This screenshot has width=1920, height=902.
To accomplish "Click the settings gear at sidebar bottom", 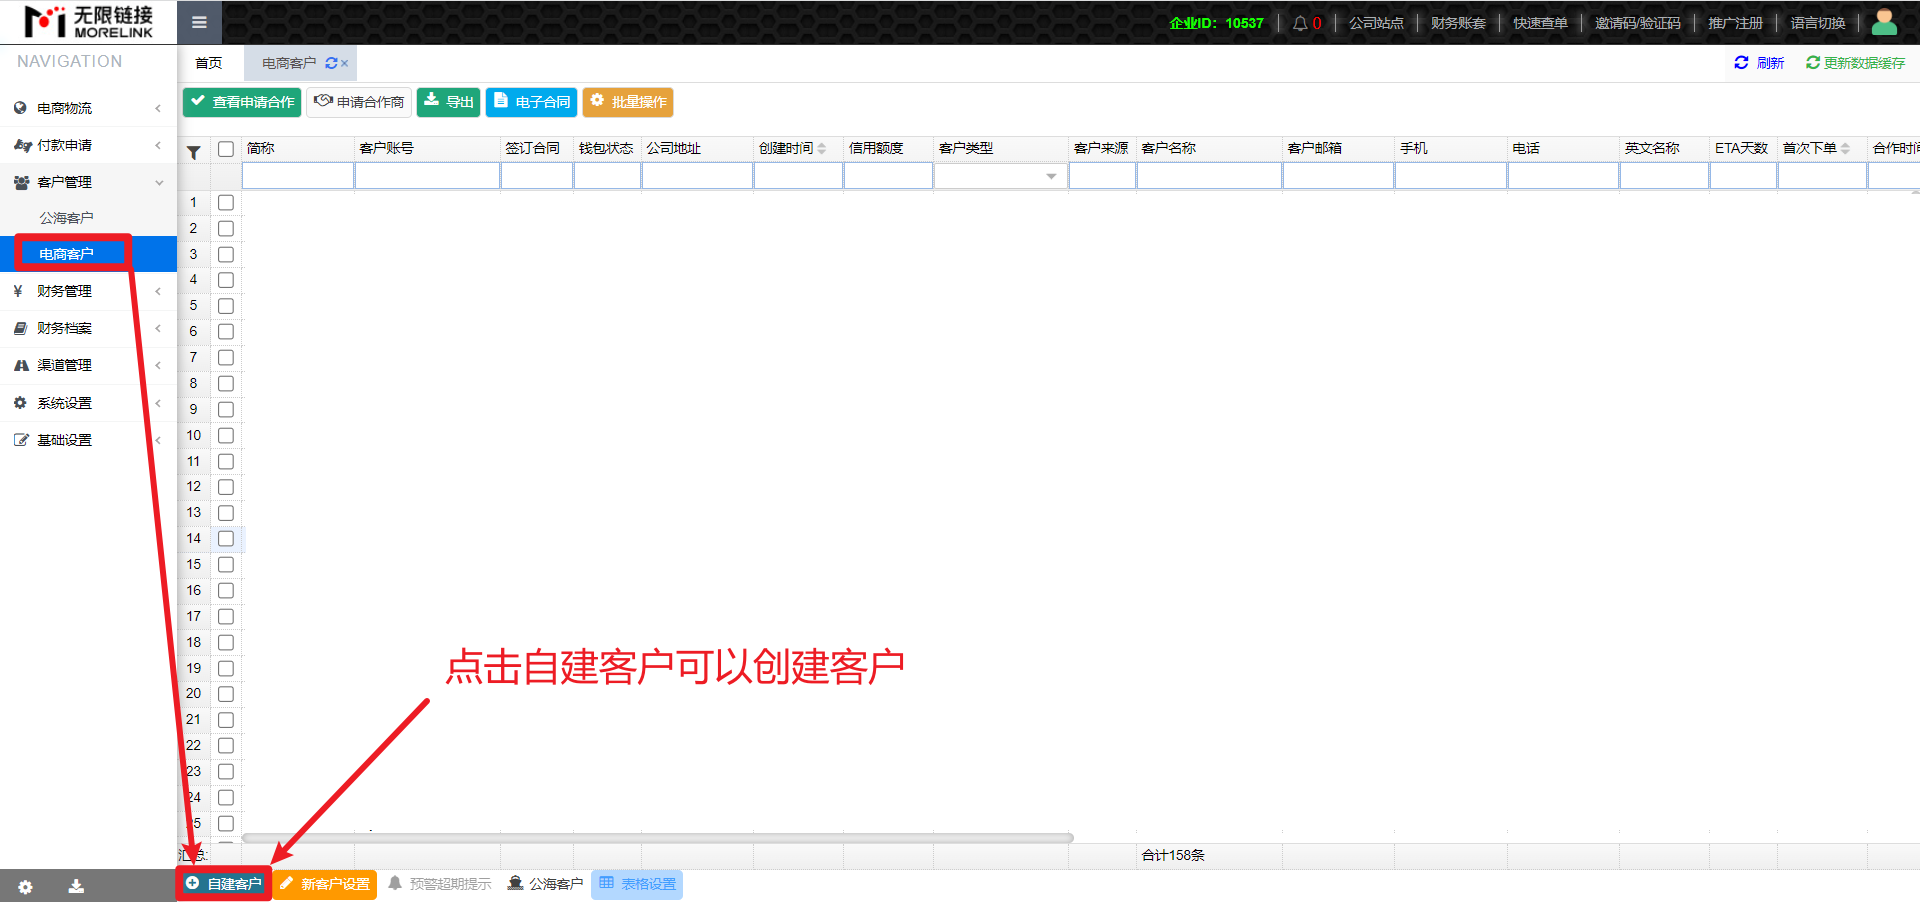I will click(x=25, y=886).
